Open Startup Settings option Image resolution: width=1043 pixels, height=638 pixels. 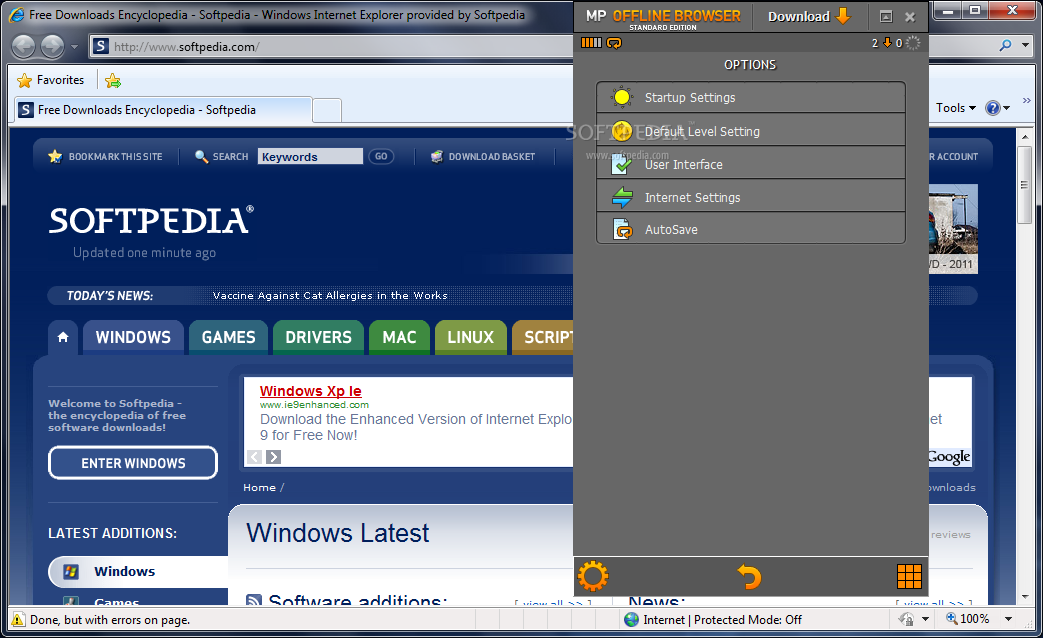click(x=750, y=97)
